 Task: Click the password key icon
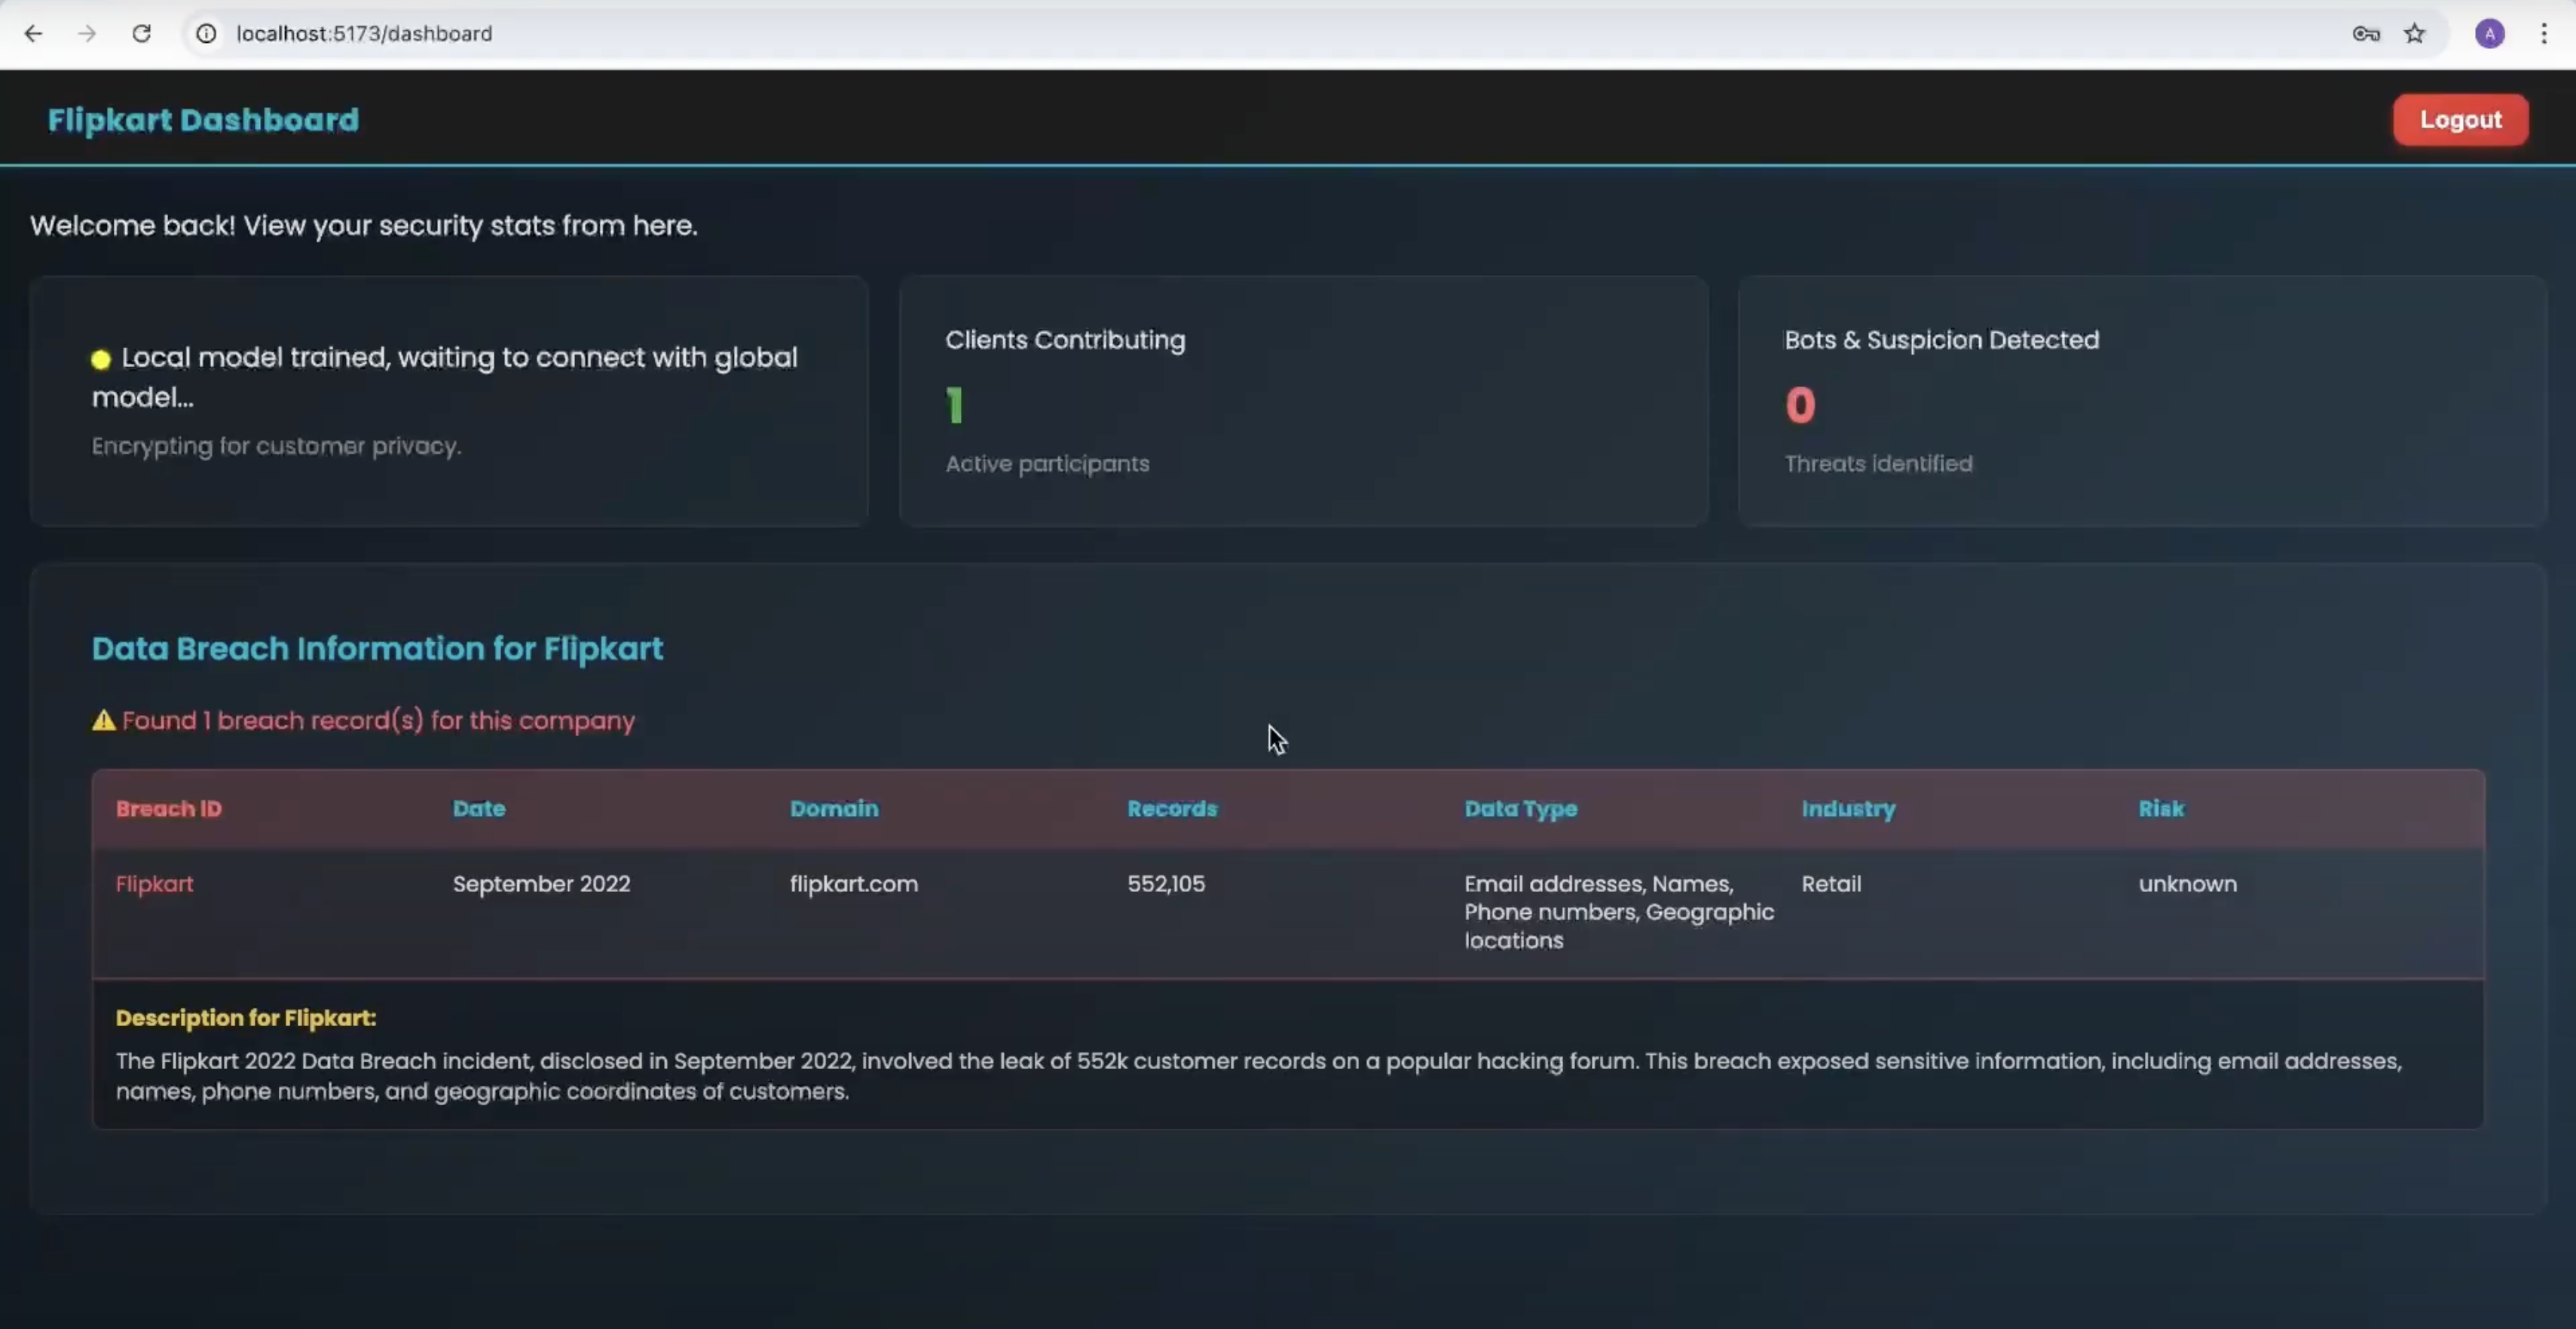coord(2365,33)
